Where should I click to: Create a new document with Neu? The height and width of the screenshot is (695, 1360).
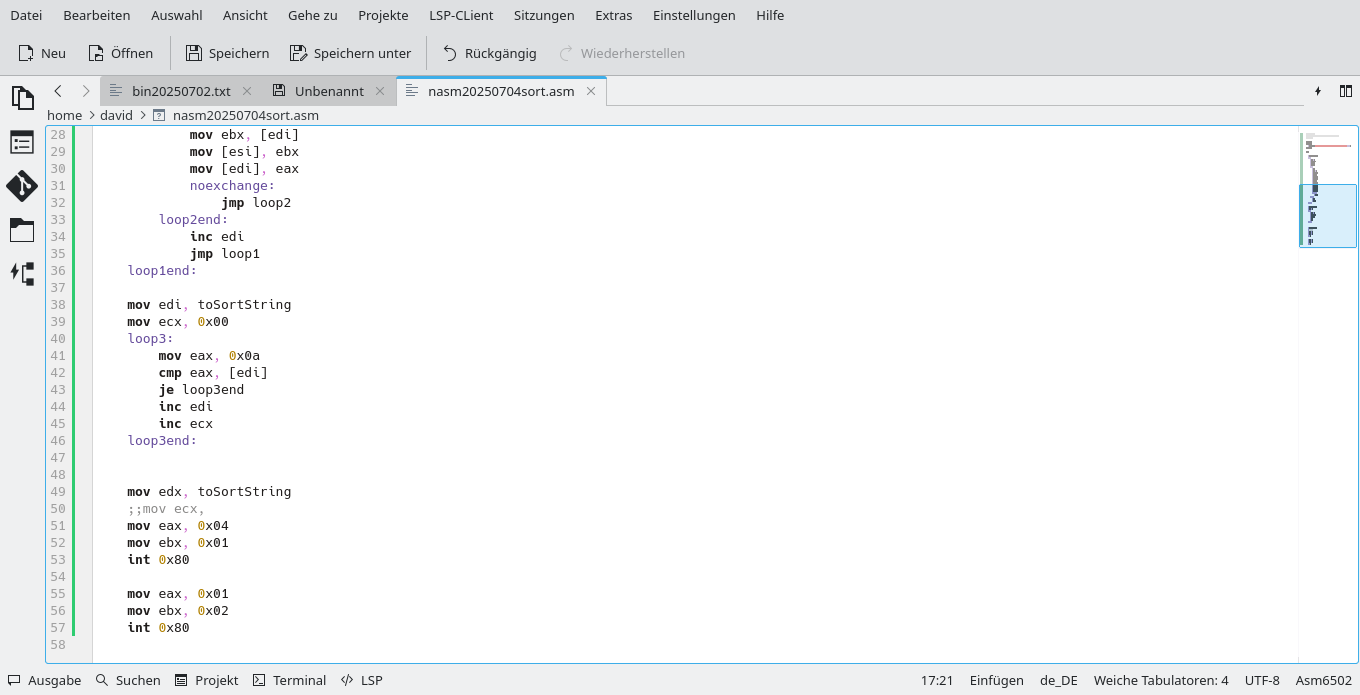coord(41,53)
